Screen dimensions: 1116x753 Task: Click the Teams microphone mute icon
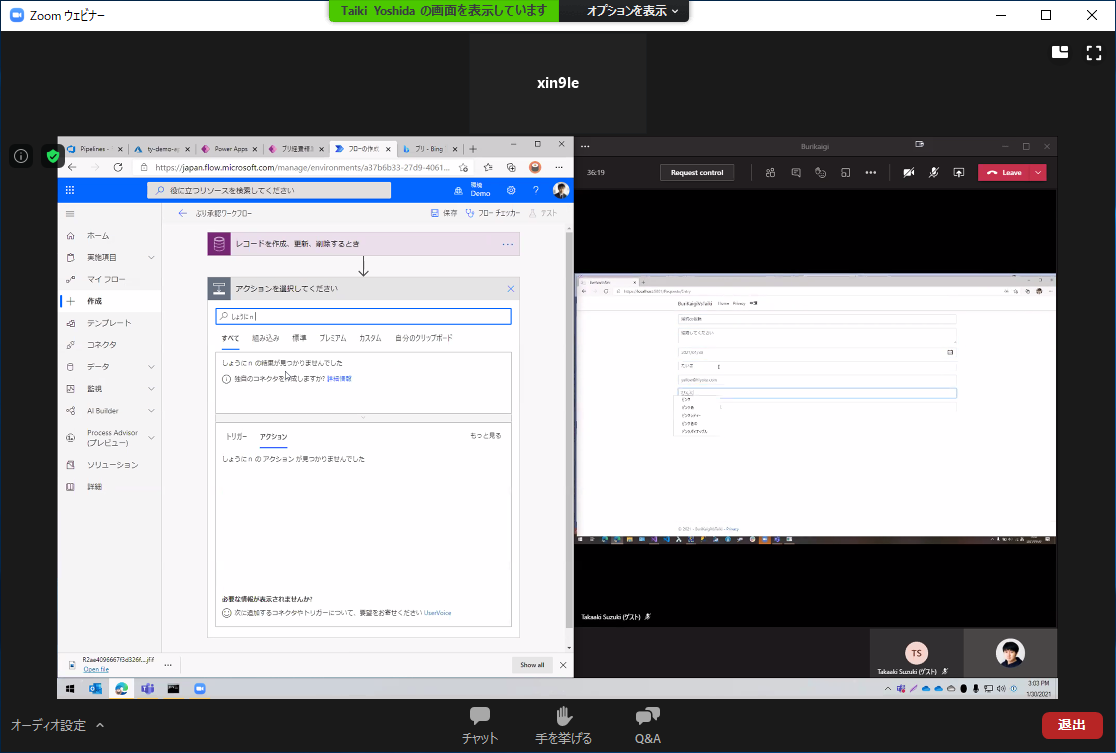coord(934,172)
